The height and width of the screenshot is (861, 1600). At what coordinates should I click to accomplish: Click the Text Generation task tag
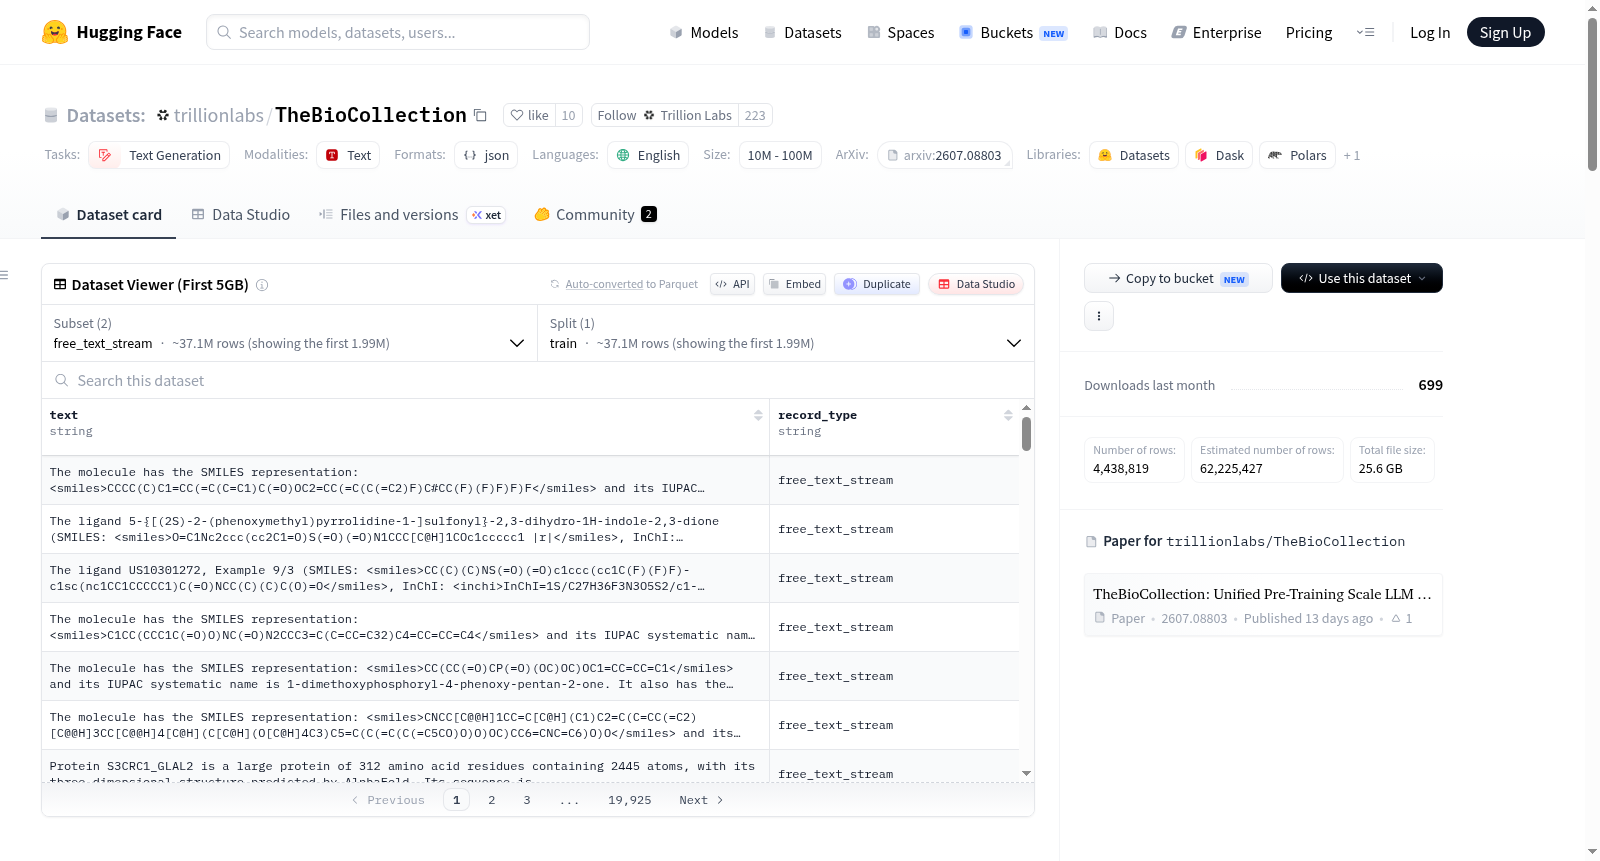coord(159,155)
